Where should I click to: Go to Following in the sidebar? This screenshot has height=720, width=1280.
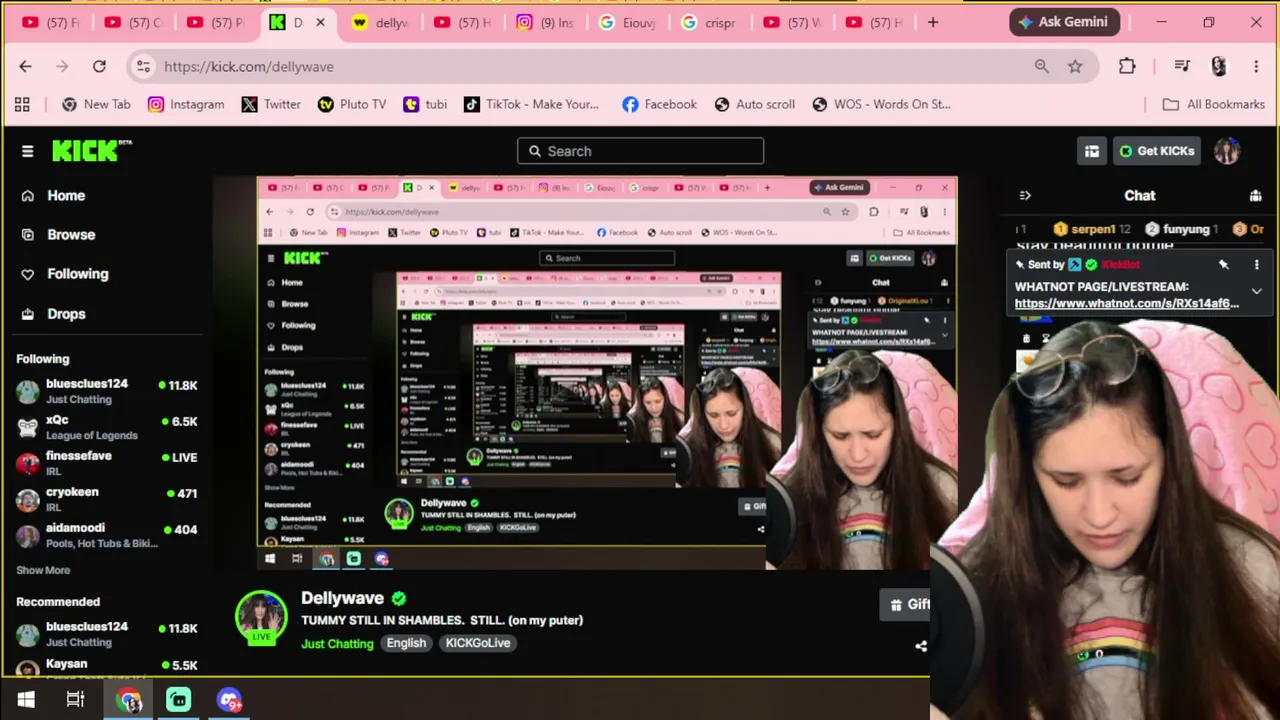[x=77, y=274]
